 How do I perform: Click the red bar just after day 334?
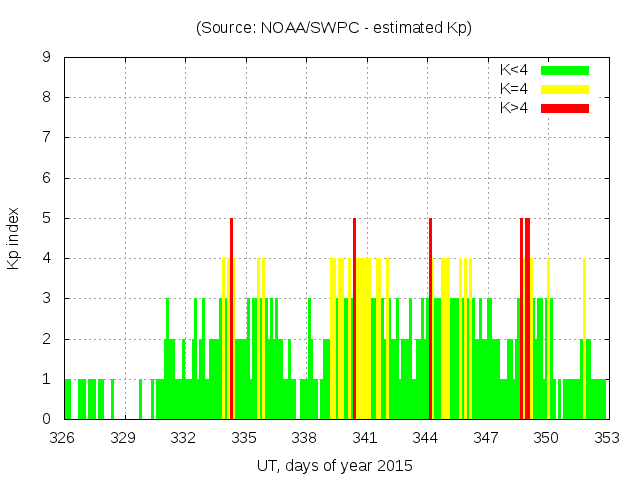(231, 320)
